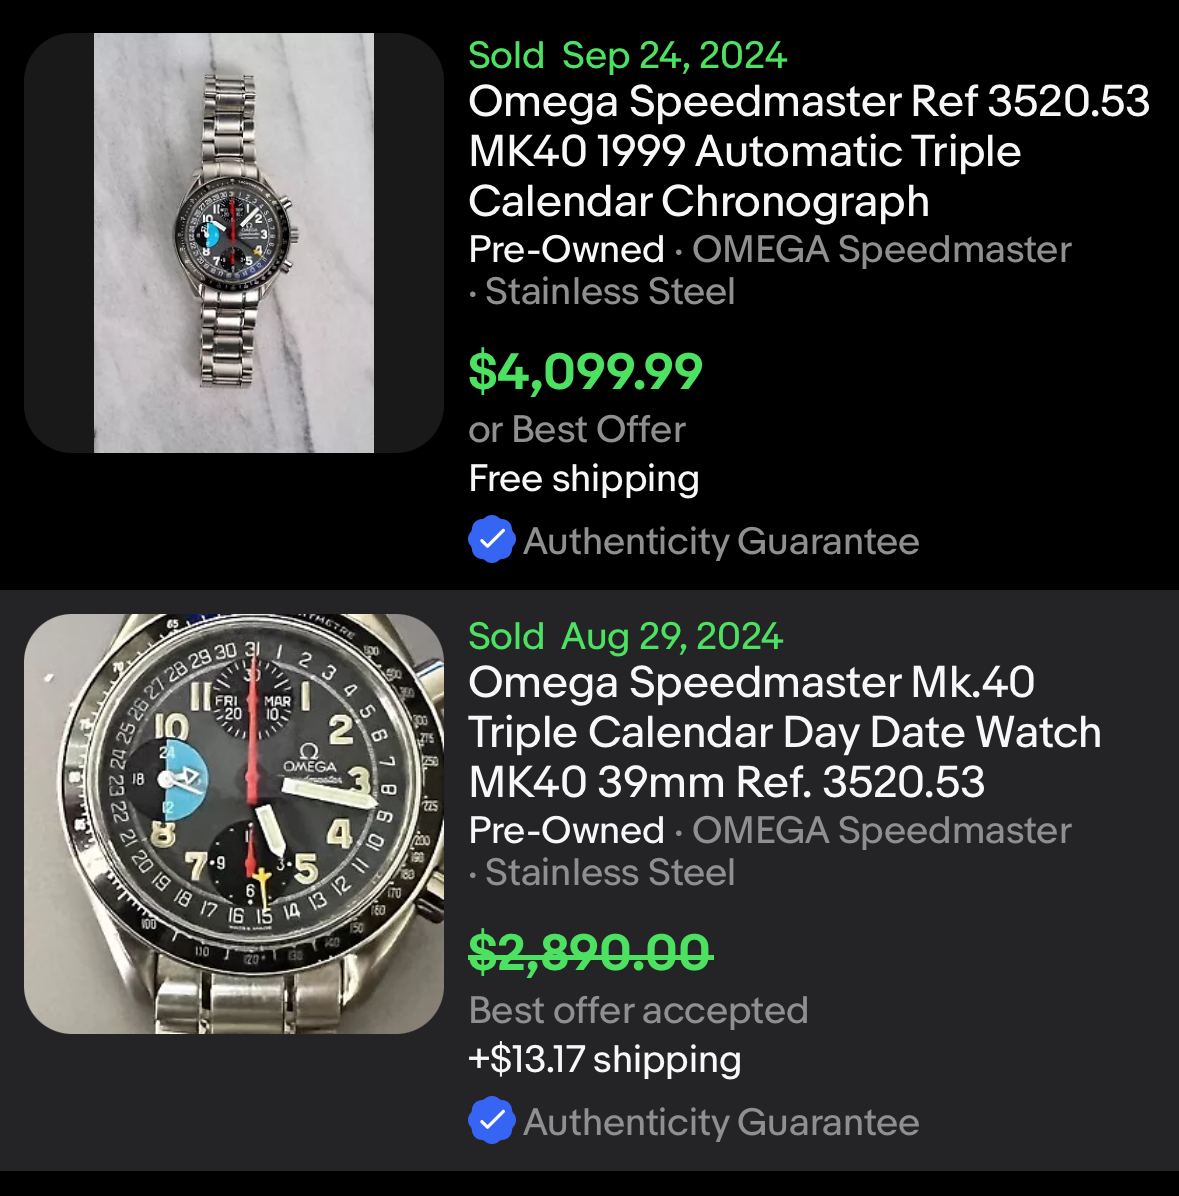
Task: Click Pre-Owned on the Aug 29 listing
Action: [566, 830]
